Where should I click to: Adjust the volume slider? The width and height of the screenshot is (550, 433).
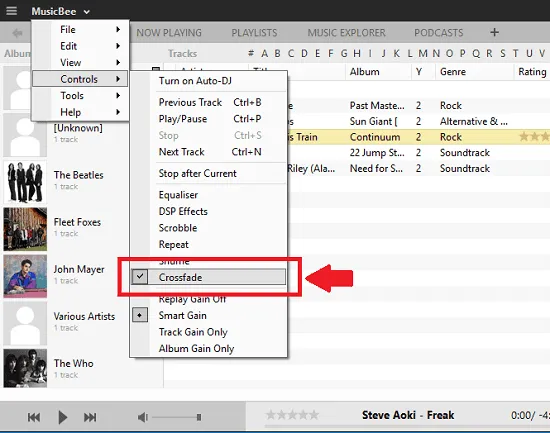(x=177, y=417)
